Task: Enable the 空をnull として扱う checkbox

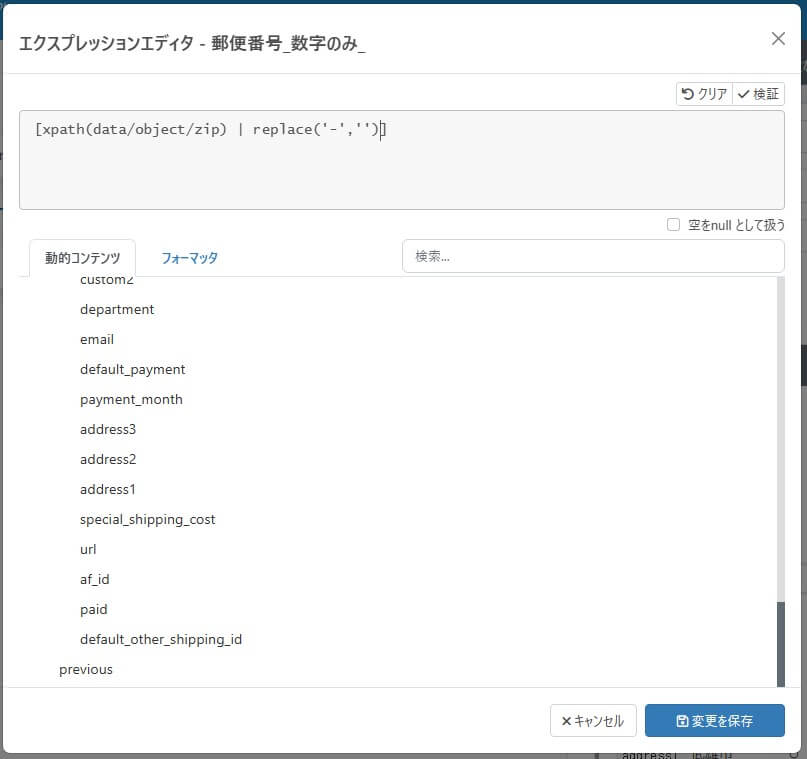Action: [673, 225]
